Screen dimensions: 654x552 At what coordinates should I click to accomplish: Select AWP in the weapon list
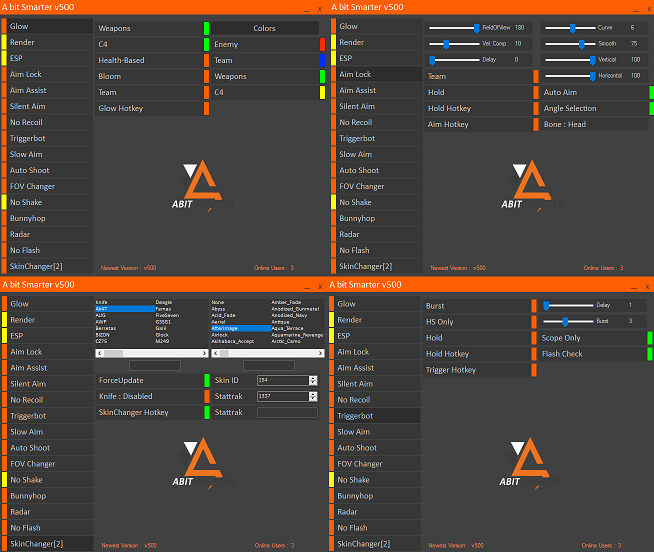(x=101, y=321)
